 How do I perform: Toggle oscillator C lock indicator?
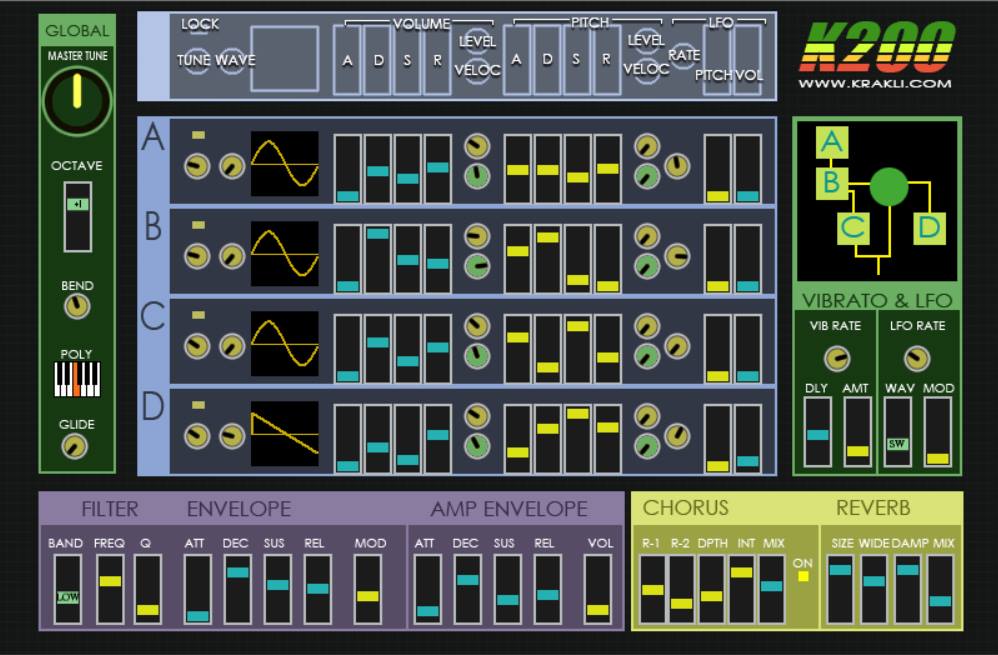(x=199, y=314)
